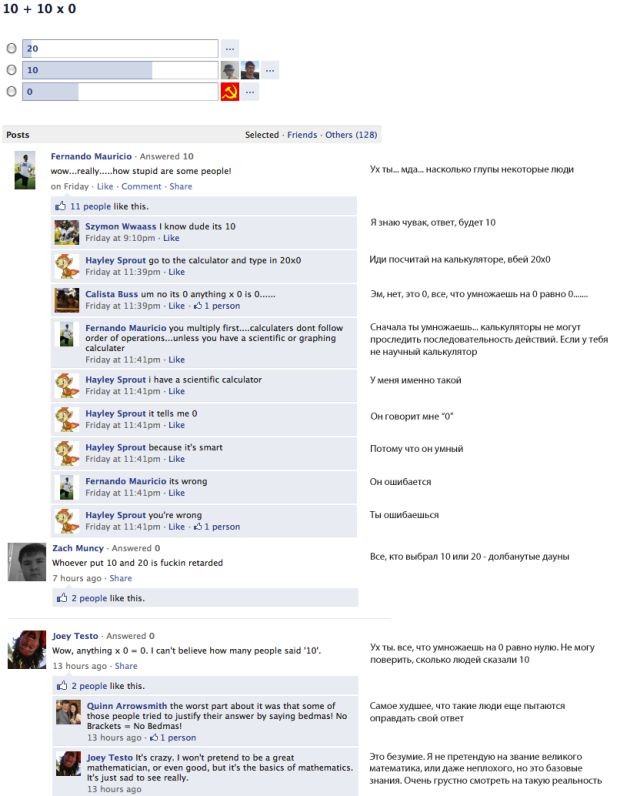The image size is (621, 796).
Task: Click Calista Buss's comment avatar
Action: pyautogui.click(x=67, y=300)
